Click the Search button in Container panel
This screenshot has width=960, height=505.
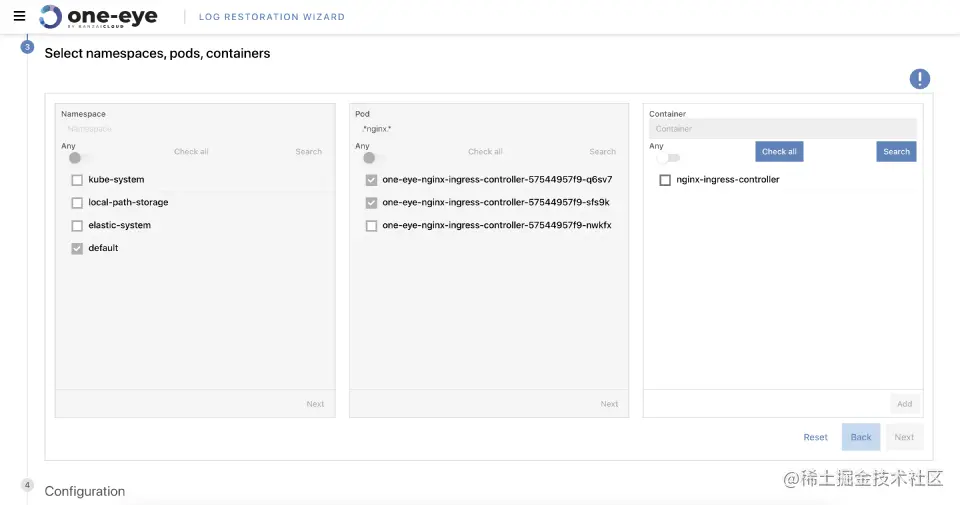point(896,152)
